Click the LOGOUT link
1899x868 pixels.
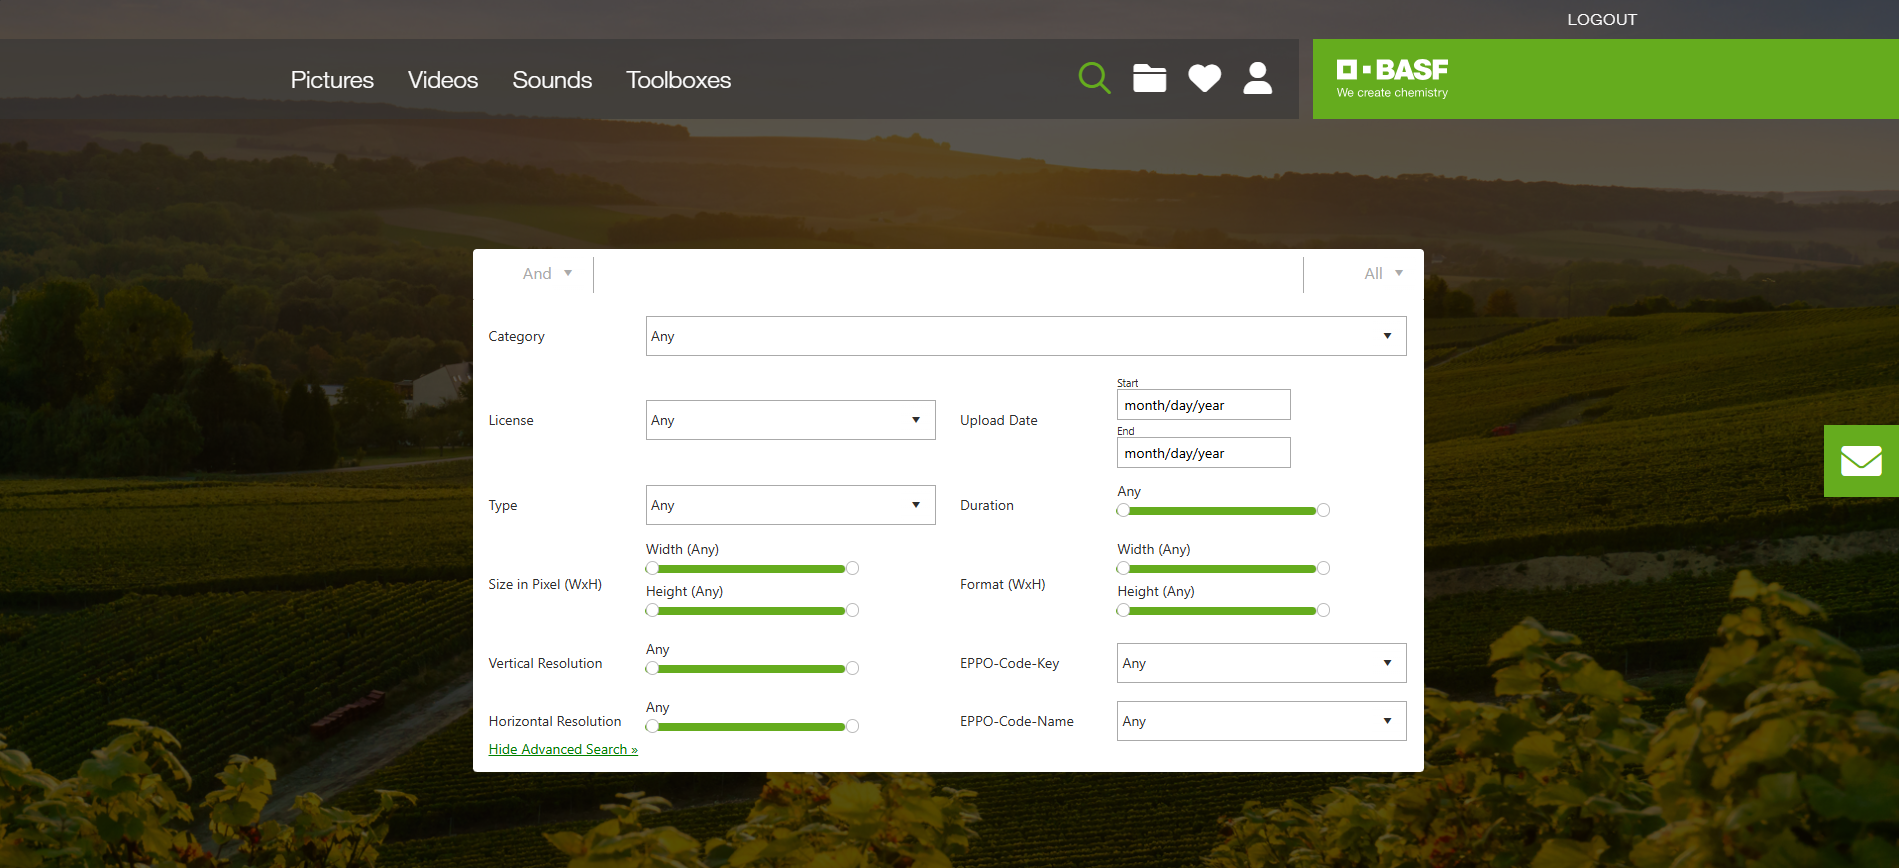point(1601,20)
